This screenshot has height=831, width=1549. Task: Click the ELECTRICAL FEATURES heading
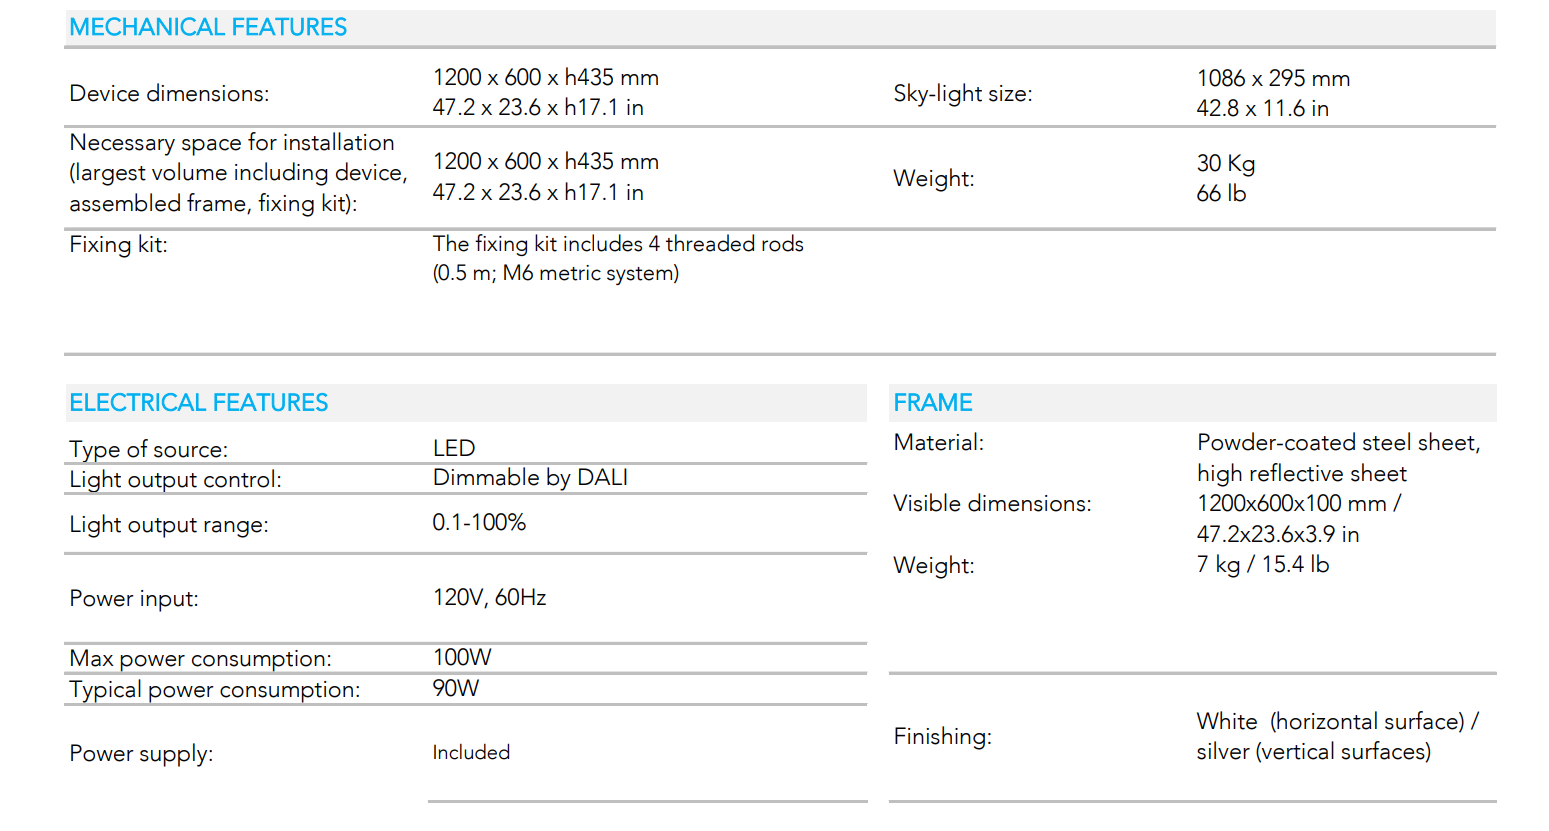198,402
